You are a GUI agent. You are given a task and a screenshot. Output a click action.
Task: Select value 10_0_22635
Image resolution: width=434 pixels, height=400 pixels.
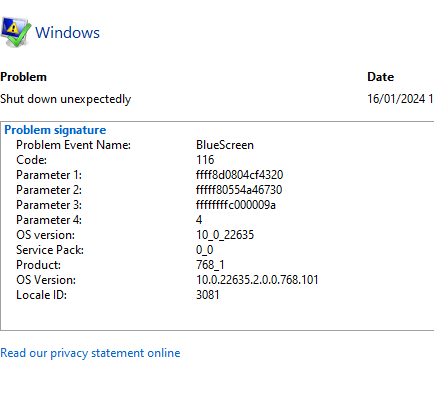pyautogui.click(x=225, y=235)
